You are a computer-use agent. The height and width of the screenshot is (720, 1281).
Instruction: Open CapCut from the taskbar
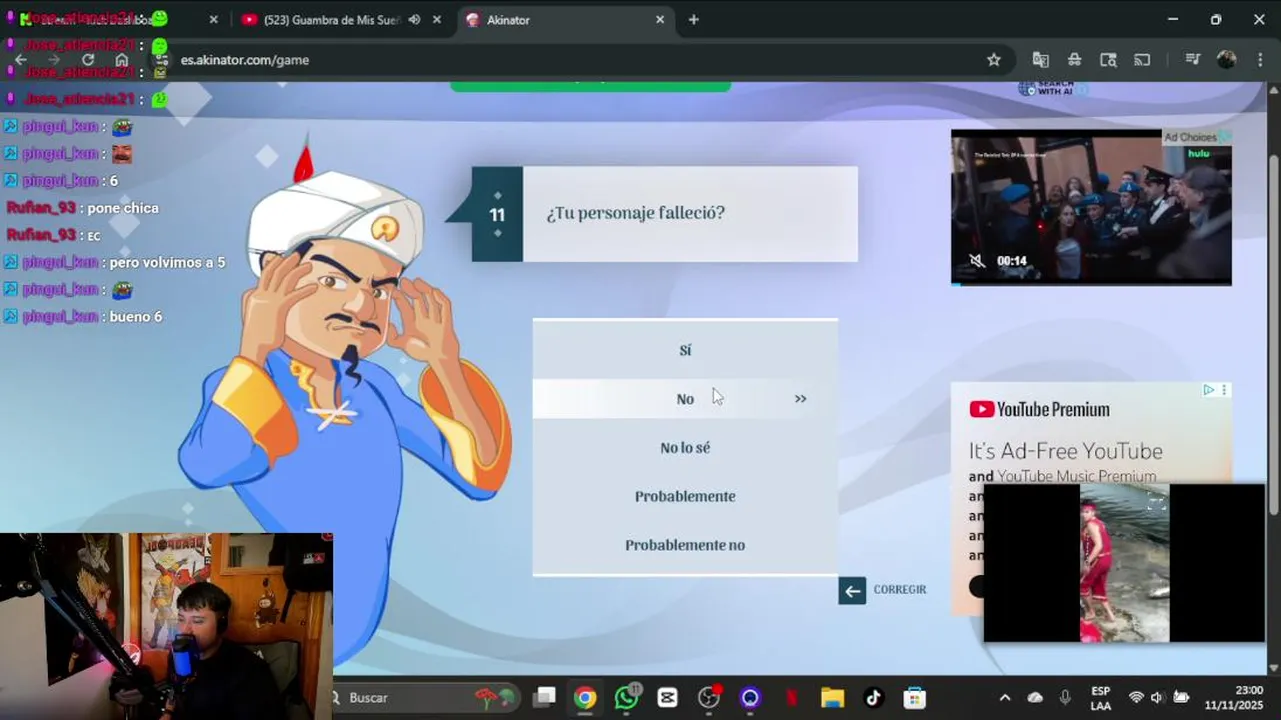668,698
